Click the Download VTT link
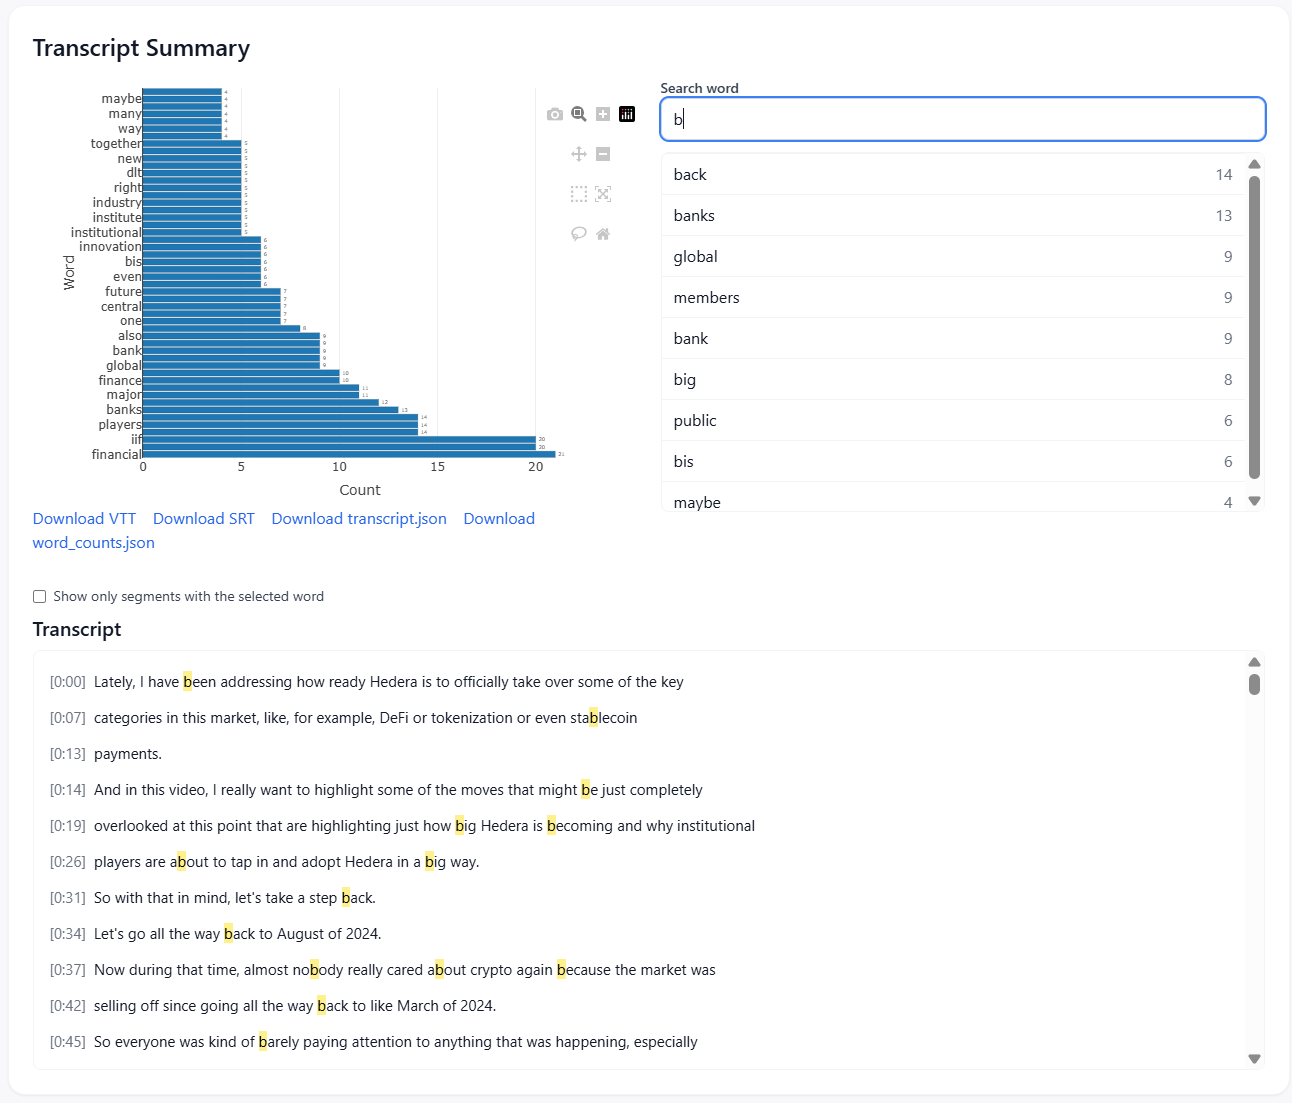This screenshot has height=1103, width=1292. (84, 518)
